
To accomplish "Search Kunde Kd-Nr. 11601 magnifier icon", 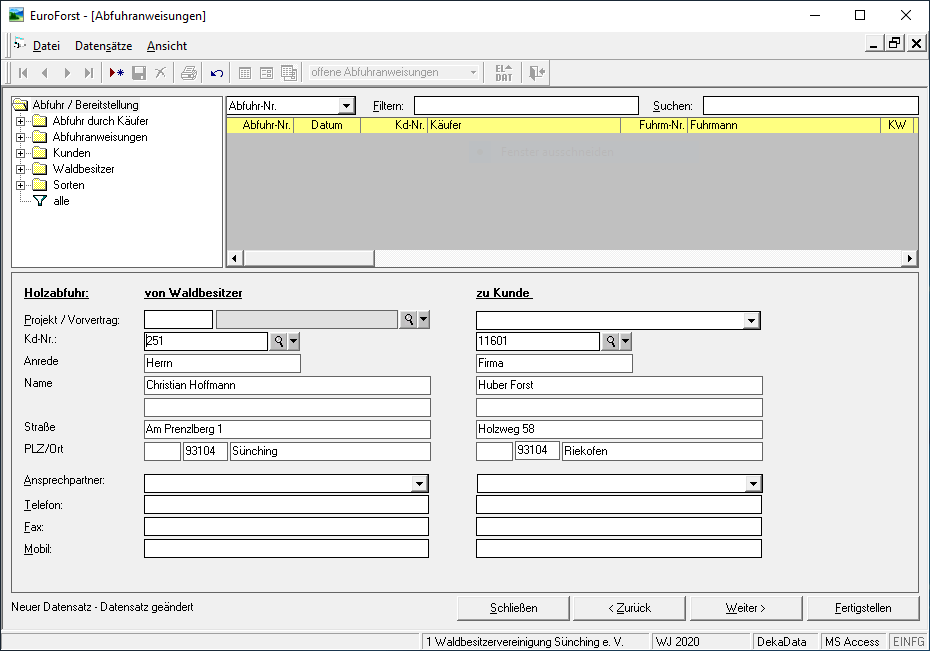I will (x=610, y=342).
